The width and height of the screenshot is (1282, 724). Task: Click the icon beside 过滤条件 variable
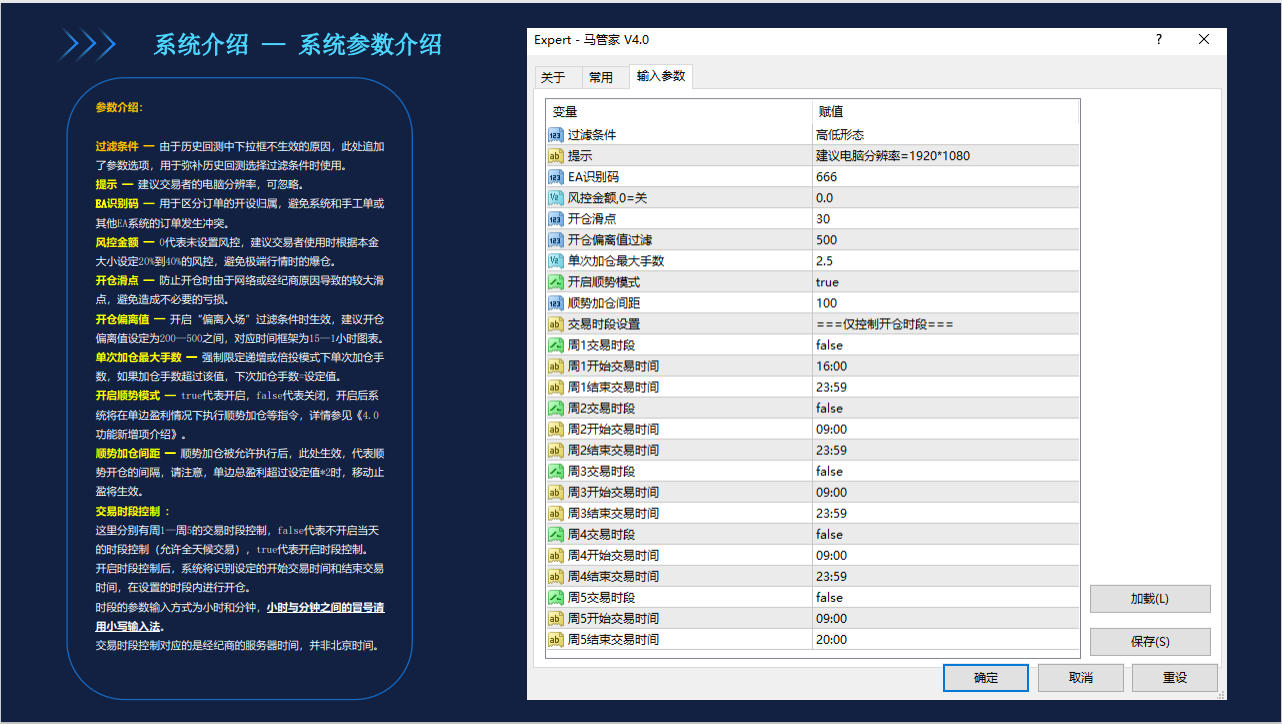(556, 135)
